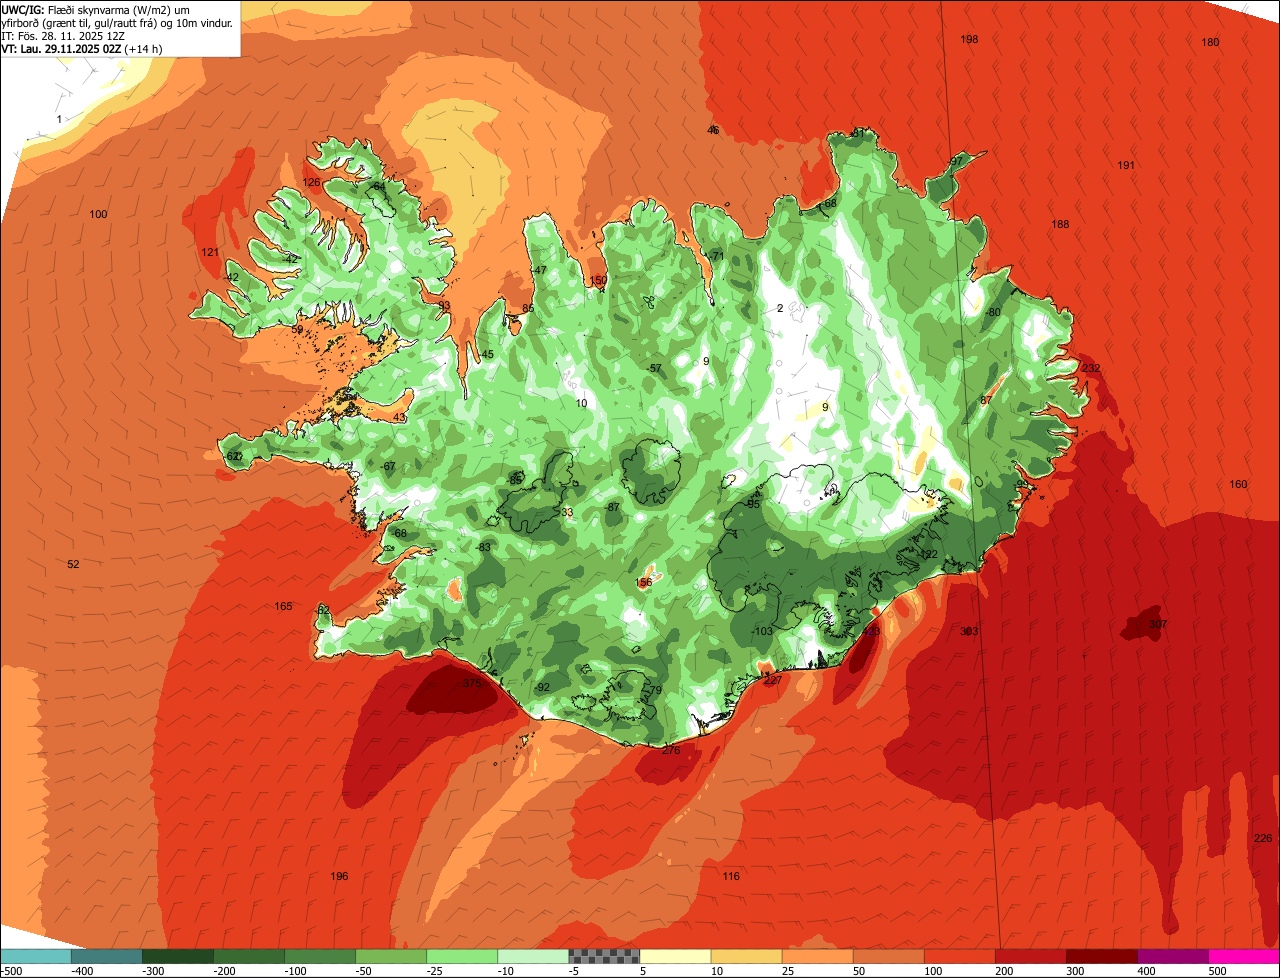Click the map value '226'
1280x978 pixels.
[1263, 838]
